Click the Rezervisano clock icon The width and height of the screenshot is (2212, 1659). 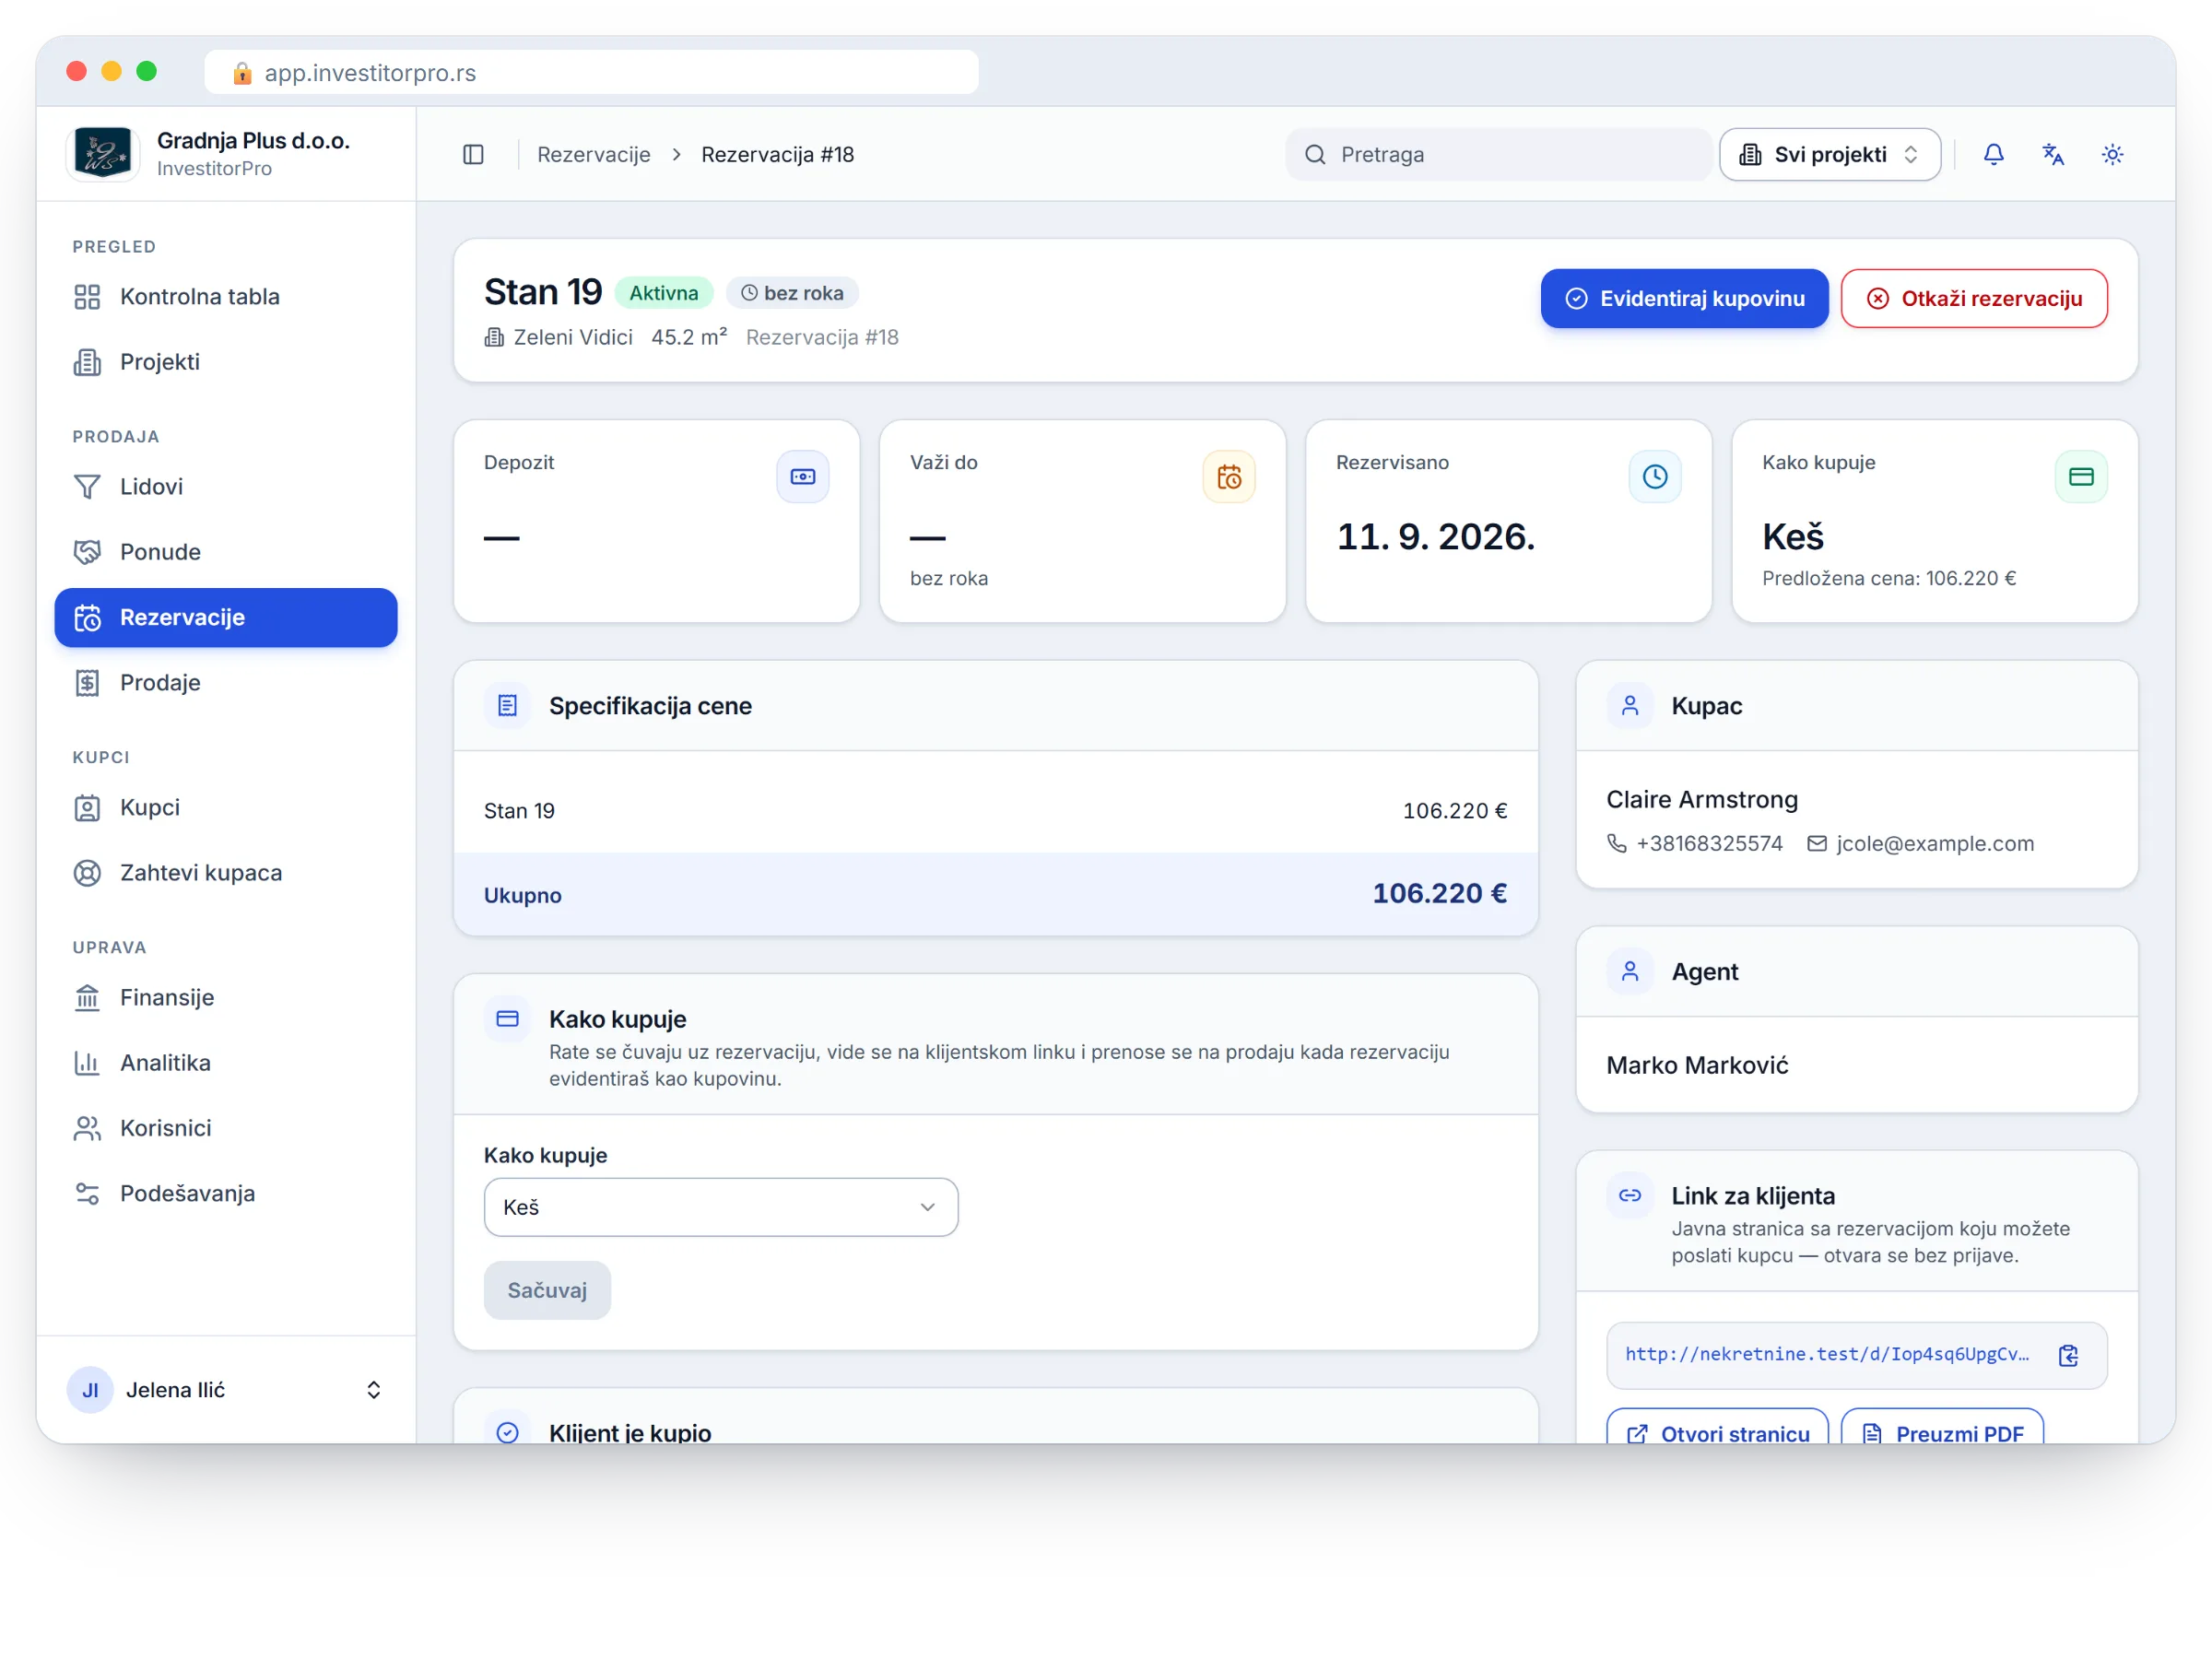1654,477
